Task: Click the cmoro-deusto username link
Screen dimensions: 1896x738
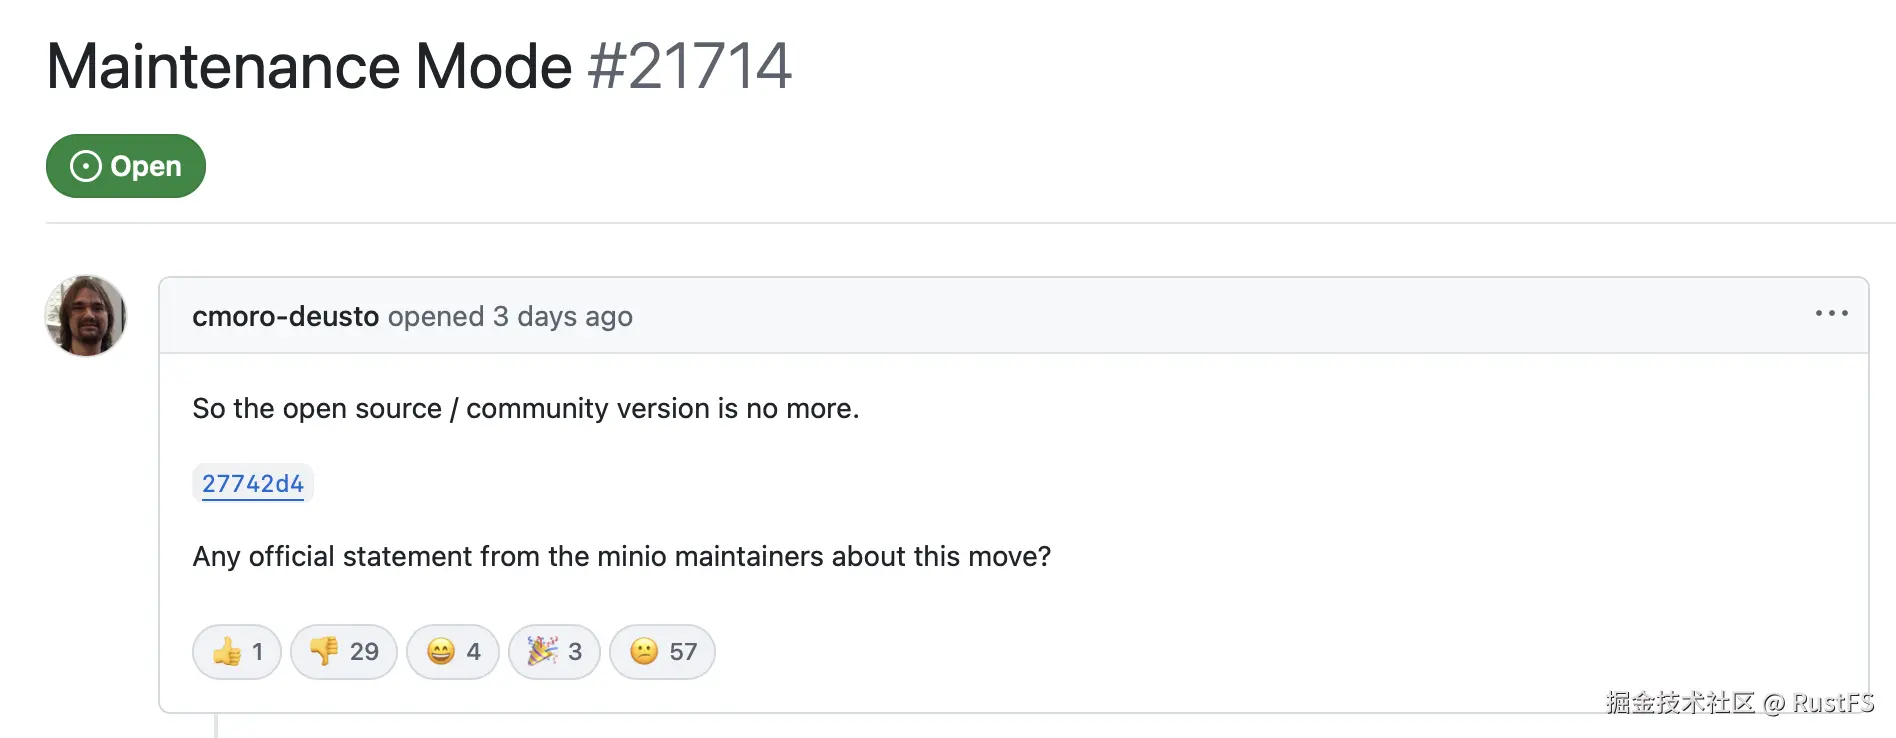Action: point(286,316)
